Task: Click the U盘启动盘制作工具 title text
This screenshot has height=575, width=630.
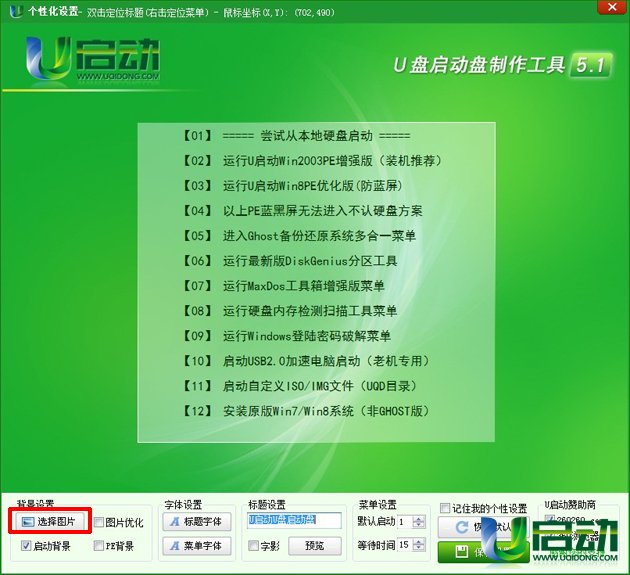Action: pos(479,65)
